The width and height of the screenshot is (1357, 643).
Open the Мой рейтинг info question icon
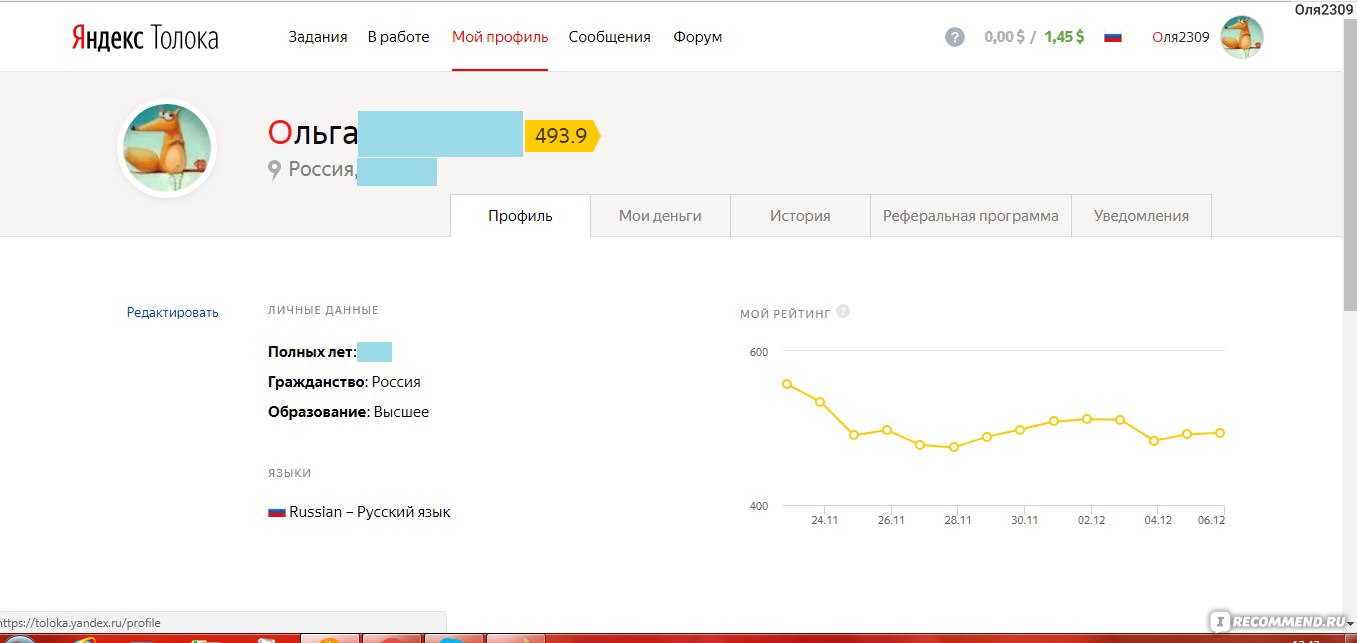click(x=843, y=311)
